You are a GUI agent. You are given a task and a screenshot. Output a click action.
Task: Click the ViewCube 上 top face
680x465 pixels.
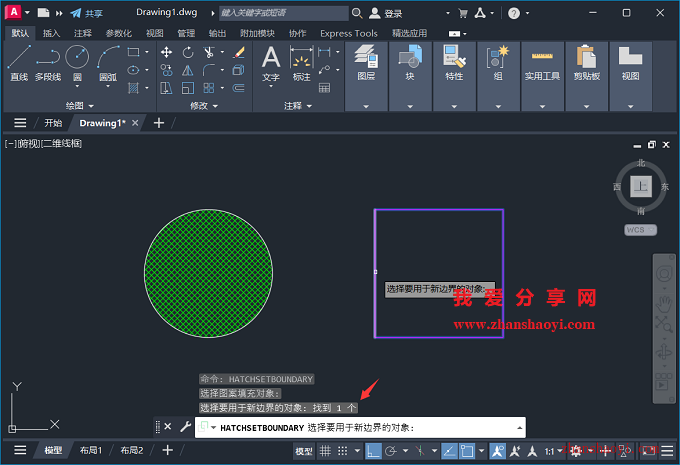click(641, 187)
